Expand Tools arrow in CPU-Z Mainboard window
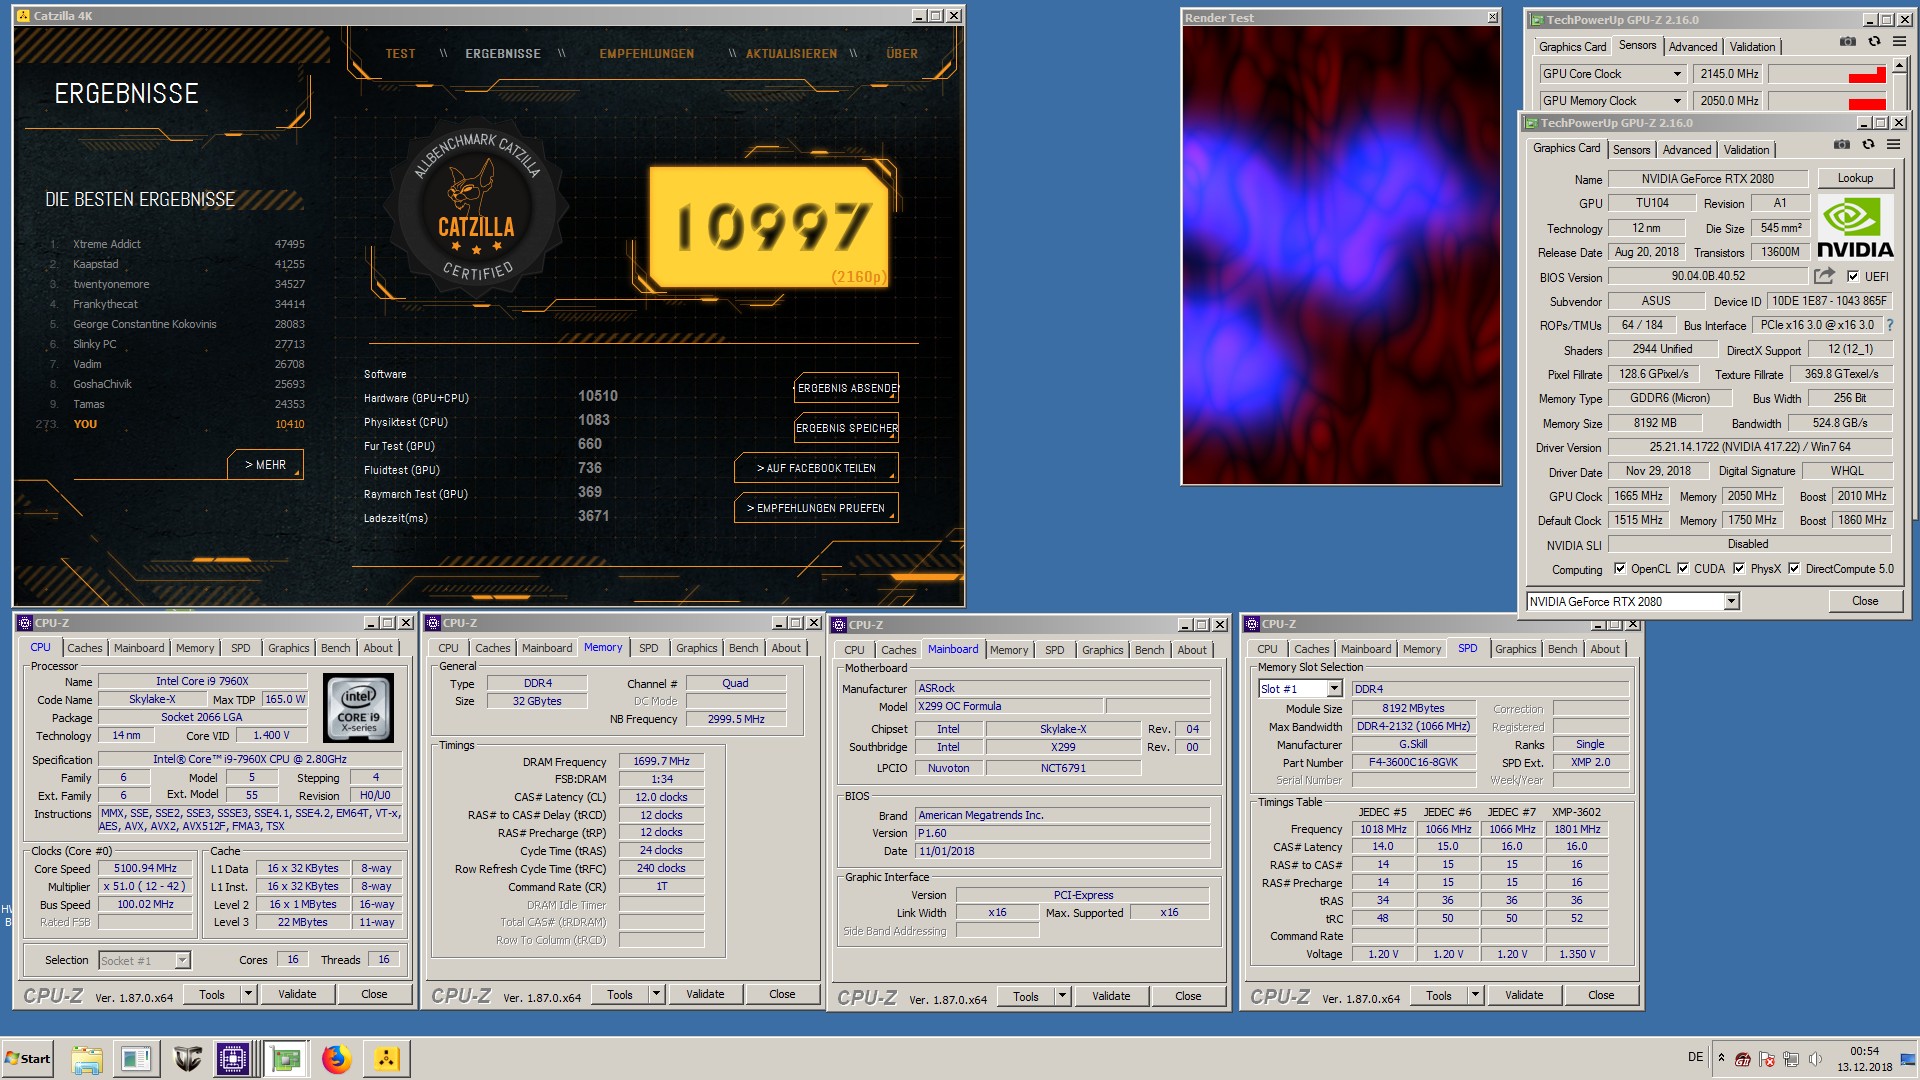 (1062, 996)
